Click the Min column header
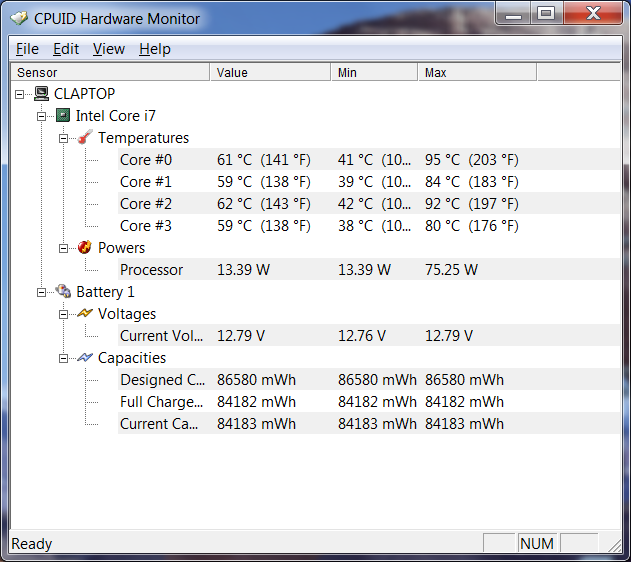Viewport: 631px width, 562px height. [x=374, y=72]
